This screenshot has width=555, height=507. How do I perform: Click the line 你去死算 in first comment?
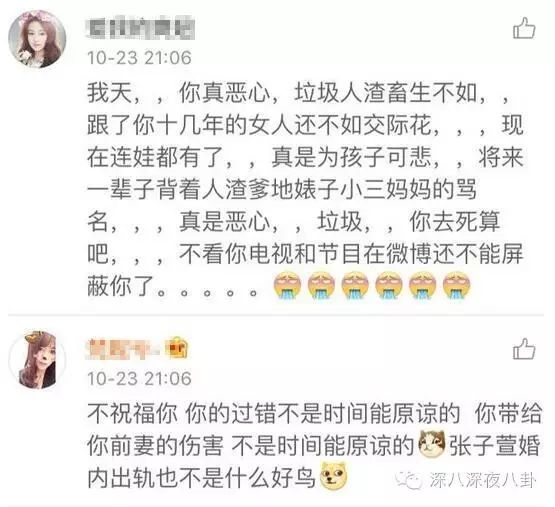454,221
